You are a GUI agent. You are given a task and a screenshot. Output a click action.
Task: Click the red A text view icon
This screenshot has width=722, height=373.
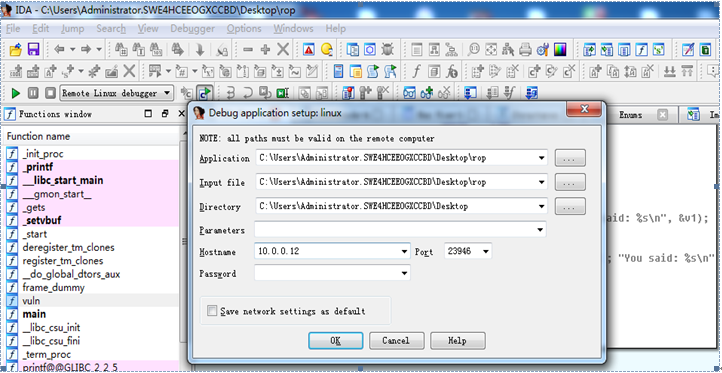[x=309, y=49]
